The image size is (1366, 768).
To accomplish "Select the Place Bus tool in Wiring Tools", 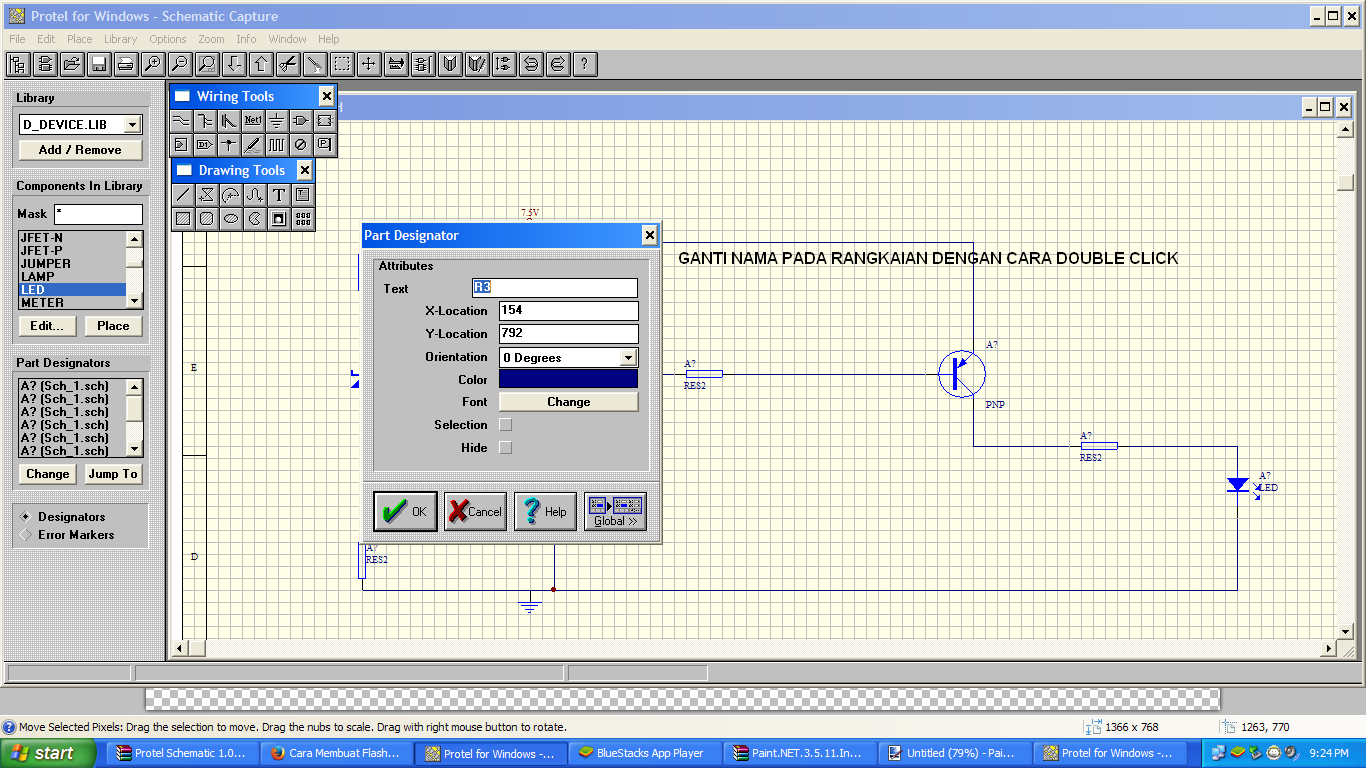I will [205, 120].
